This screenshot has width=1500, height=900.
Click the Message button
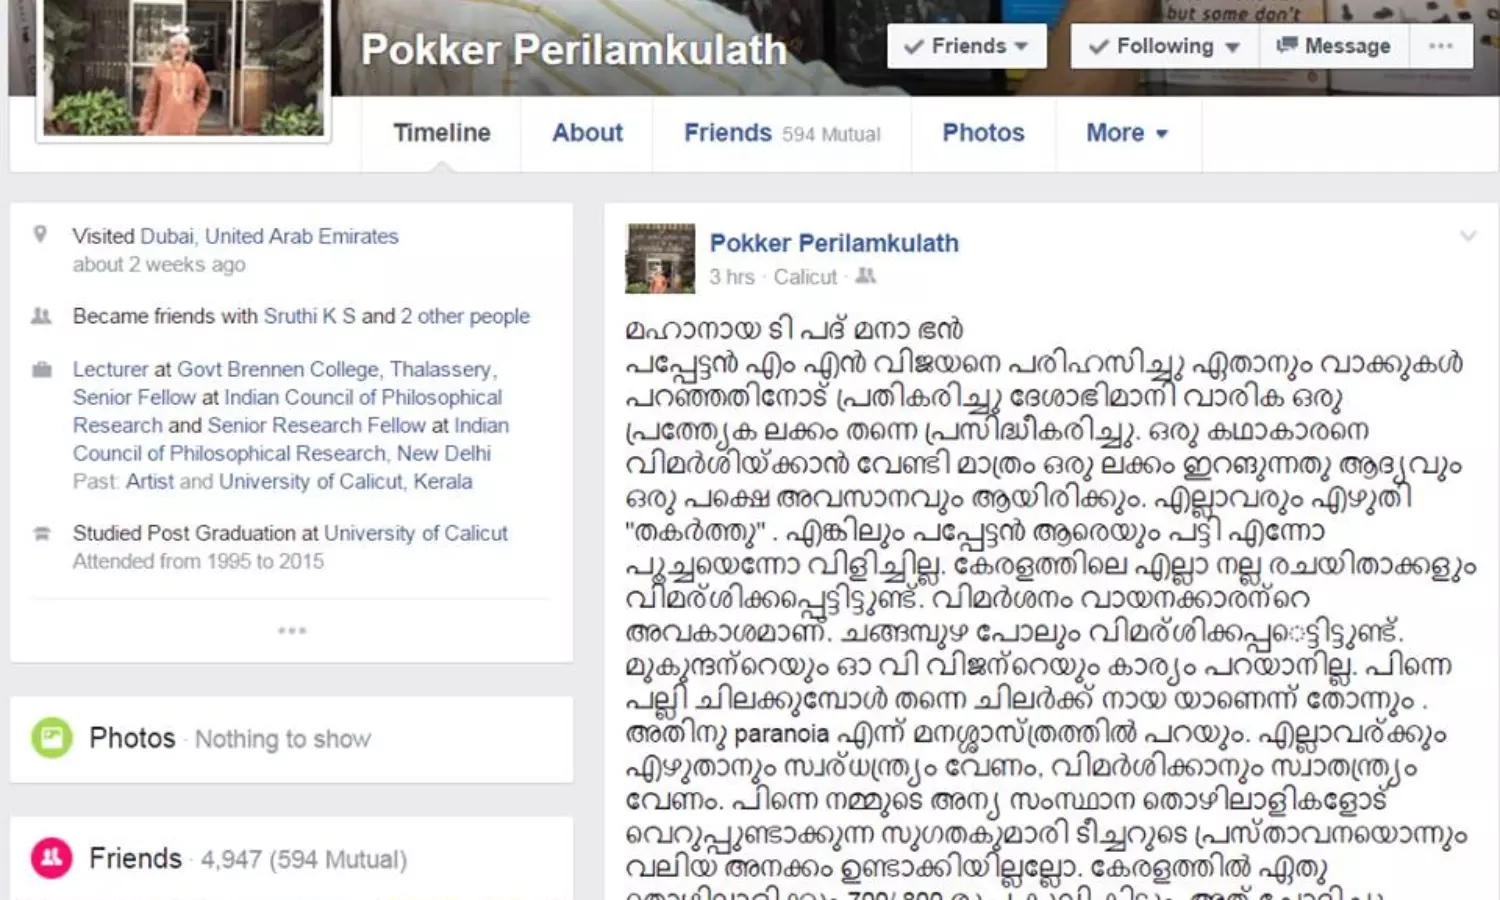pyautogui.click(x=1334, y=46)
